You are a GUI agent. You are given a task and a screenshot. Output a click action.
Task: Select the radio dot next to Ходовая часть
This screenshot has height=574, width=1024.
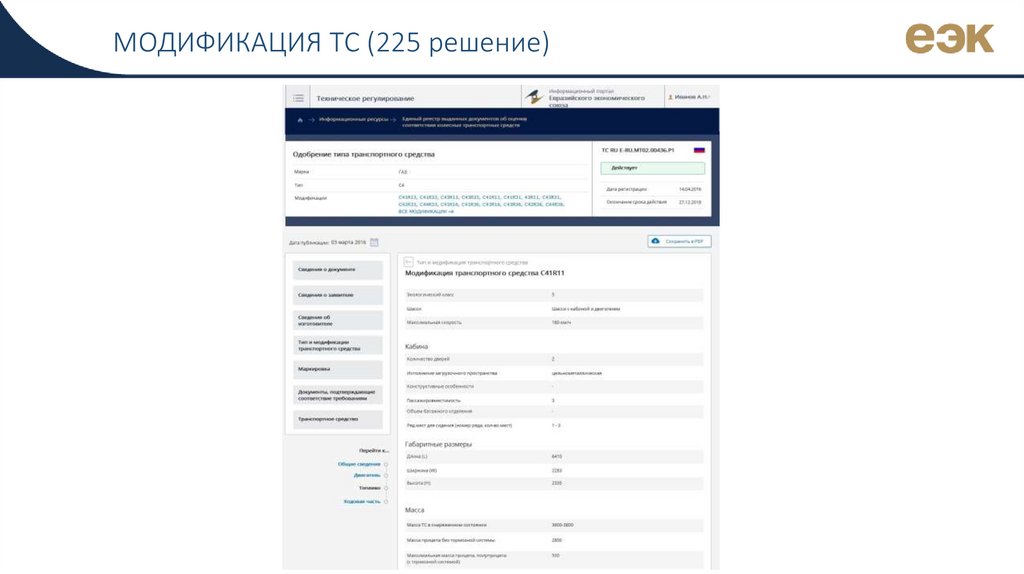386,502
